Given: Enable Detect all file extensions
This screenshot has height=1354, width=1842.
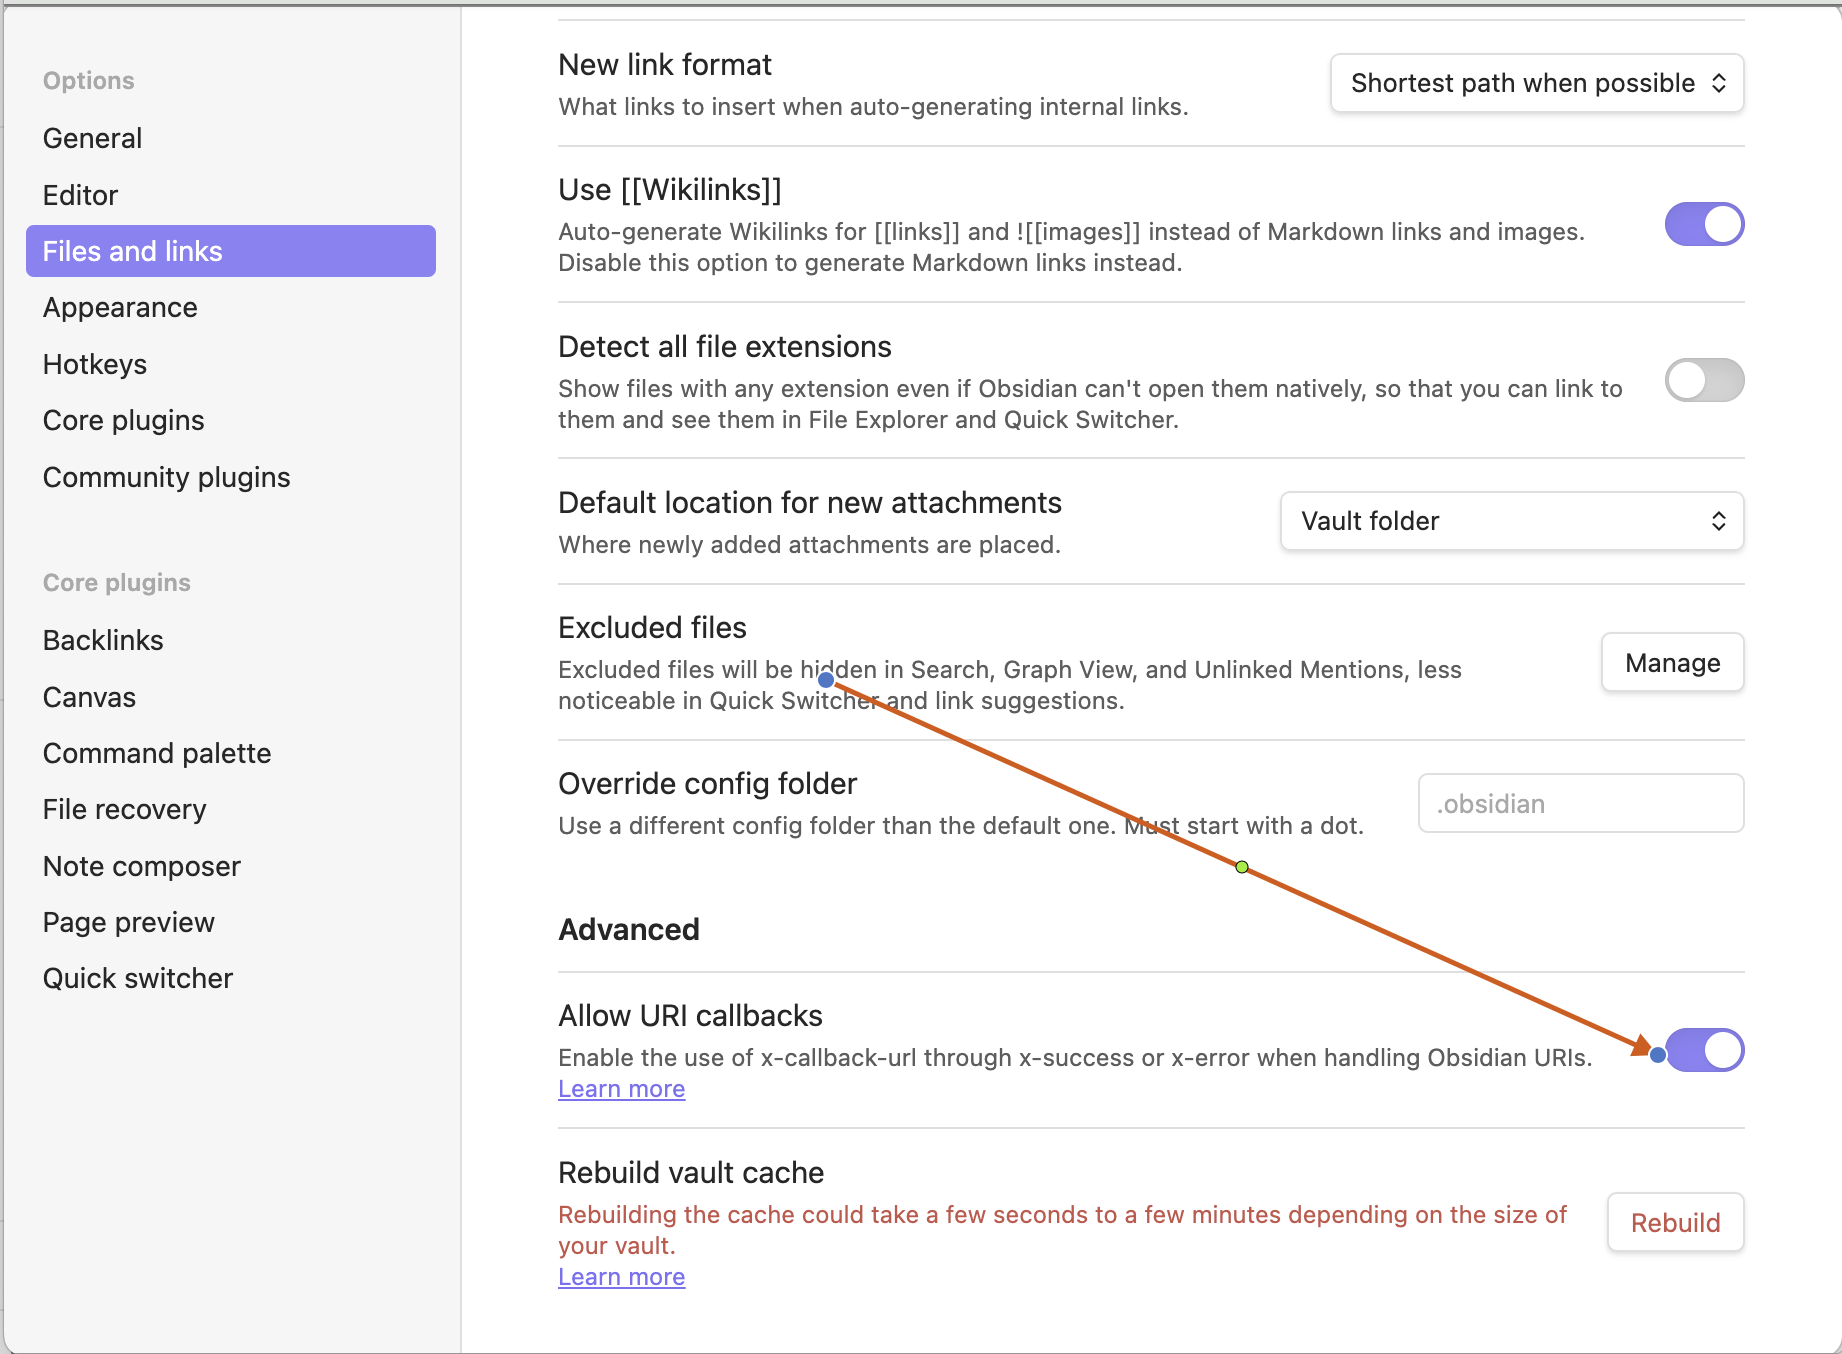Looking at the screenshot, I should point(1703,380).
